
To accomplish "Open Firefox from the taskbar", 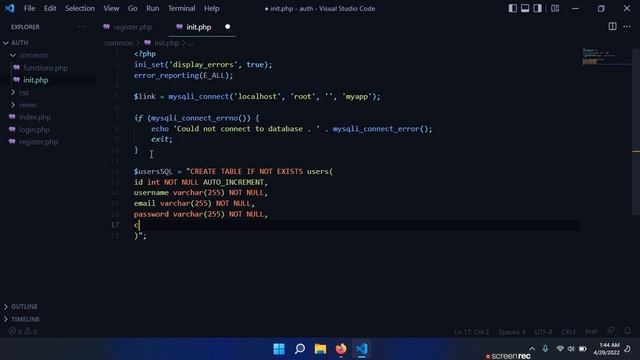I will (x=341, y=349).
